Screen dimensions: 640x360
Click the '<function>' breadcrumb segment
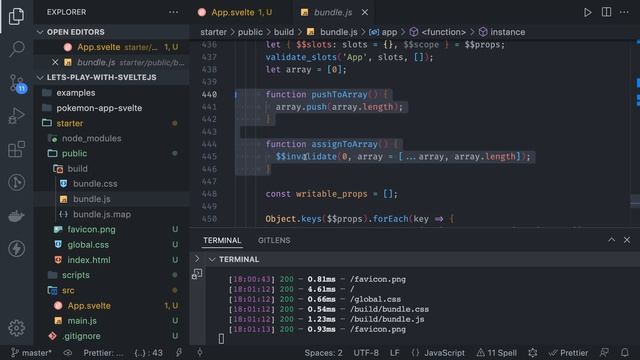(x=443, y=32)
